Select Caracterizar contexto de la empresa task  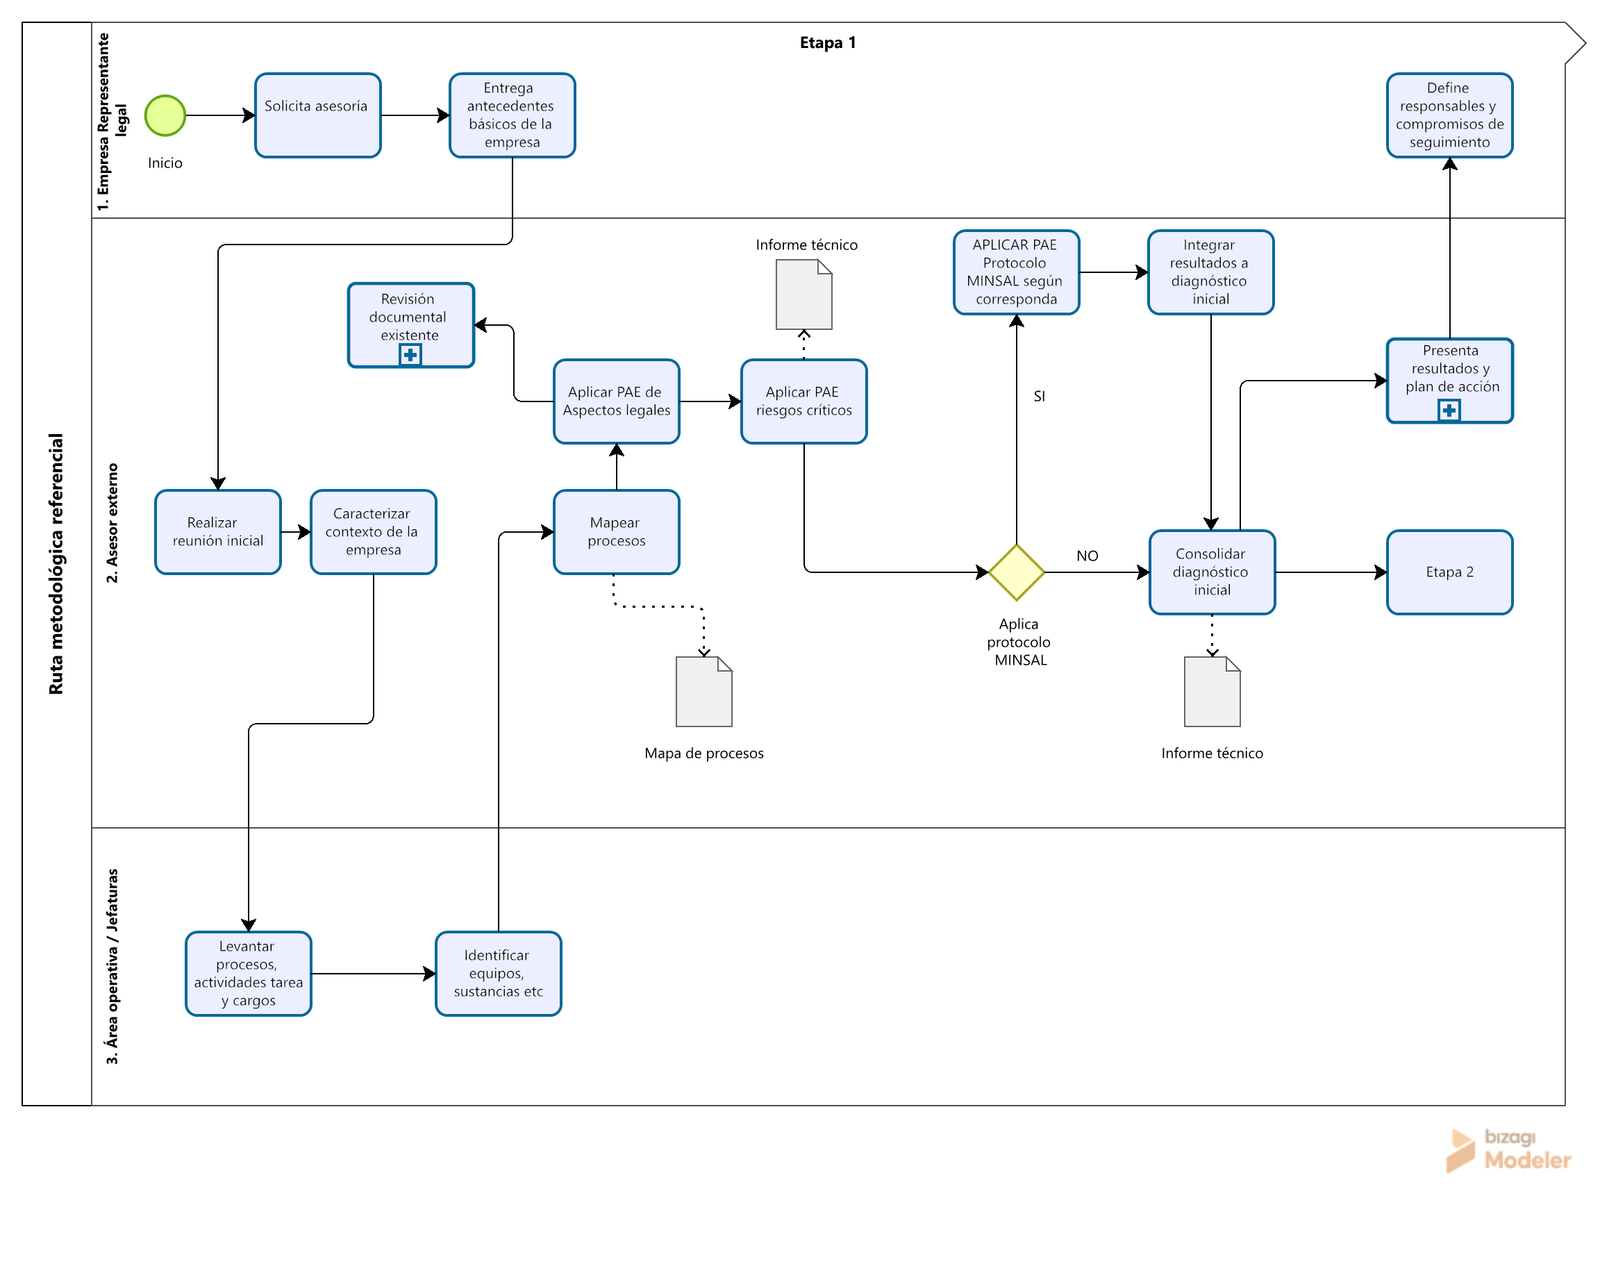pos(373,532)
